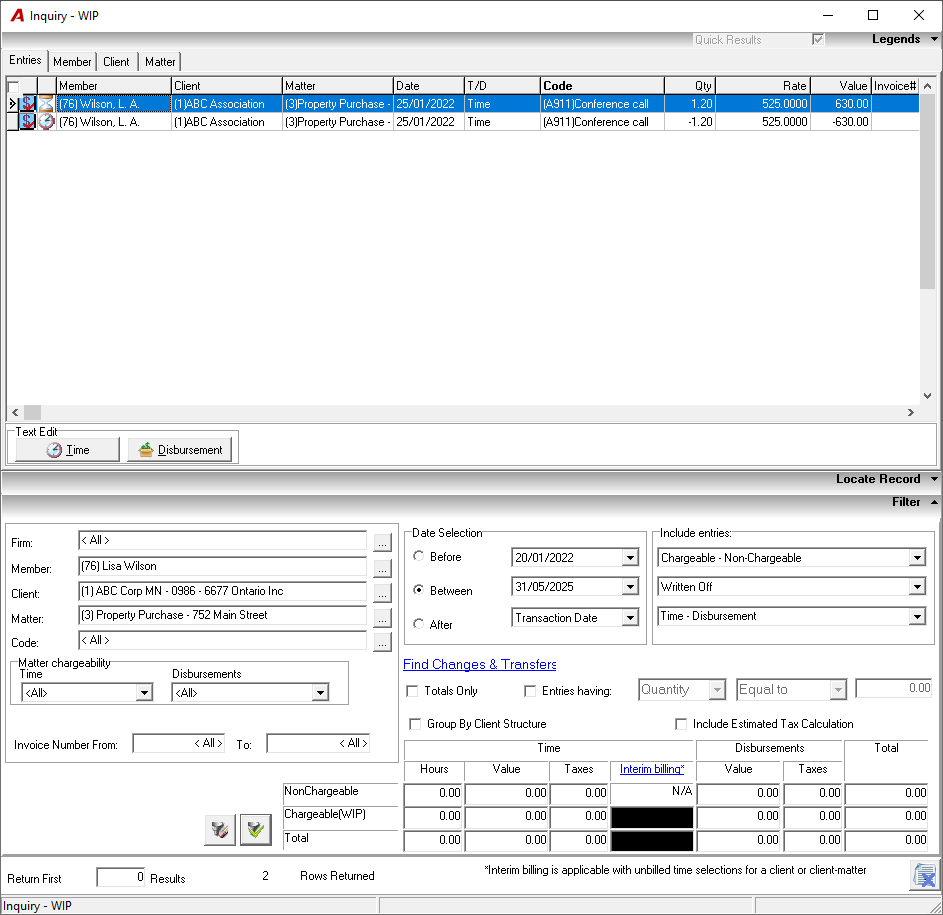Click the scroll-left arrow of the grid
This screenshot has width=943, height=915.
click(15, 413)
